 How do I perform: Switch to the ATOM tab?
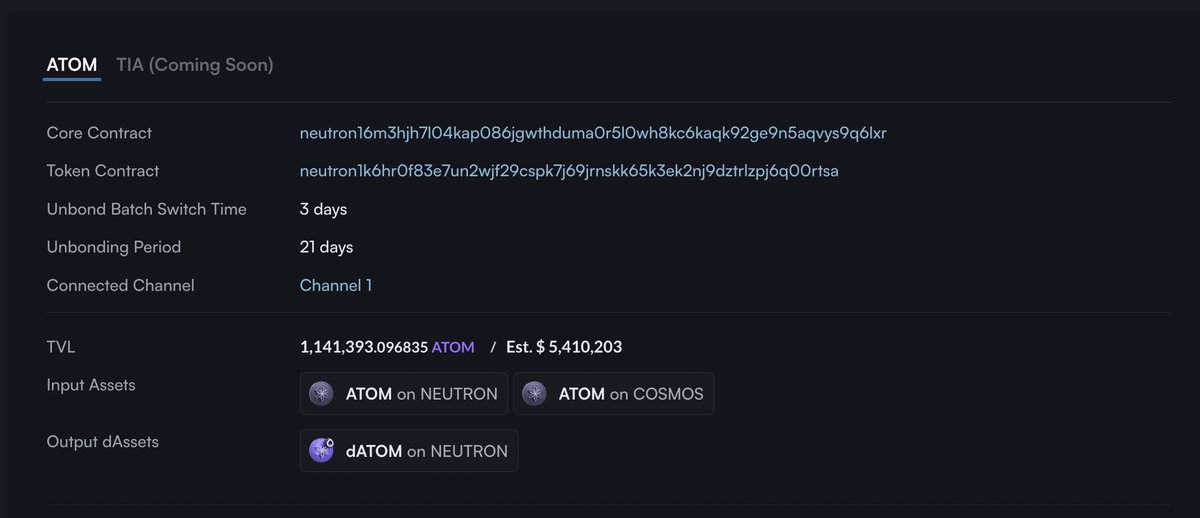[x=72, y=65]
